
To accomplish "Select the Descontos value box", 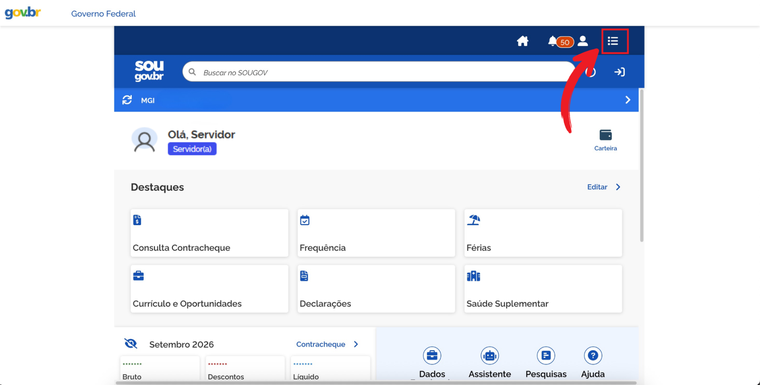I will pos(245,369).
